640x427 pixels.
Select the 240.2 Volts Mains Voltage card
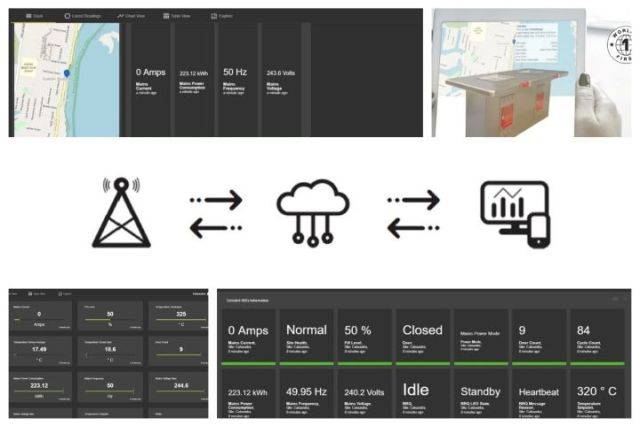(364, 393)
